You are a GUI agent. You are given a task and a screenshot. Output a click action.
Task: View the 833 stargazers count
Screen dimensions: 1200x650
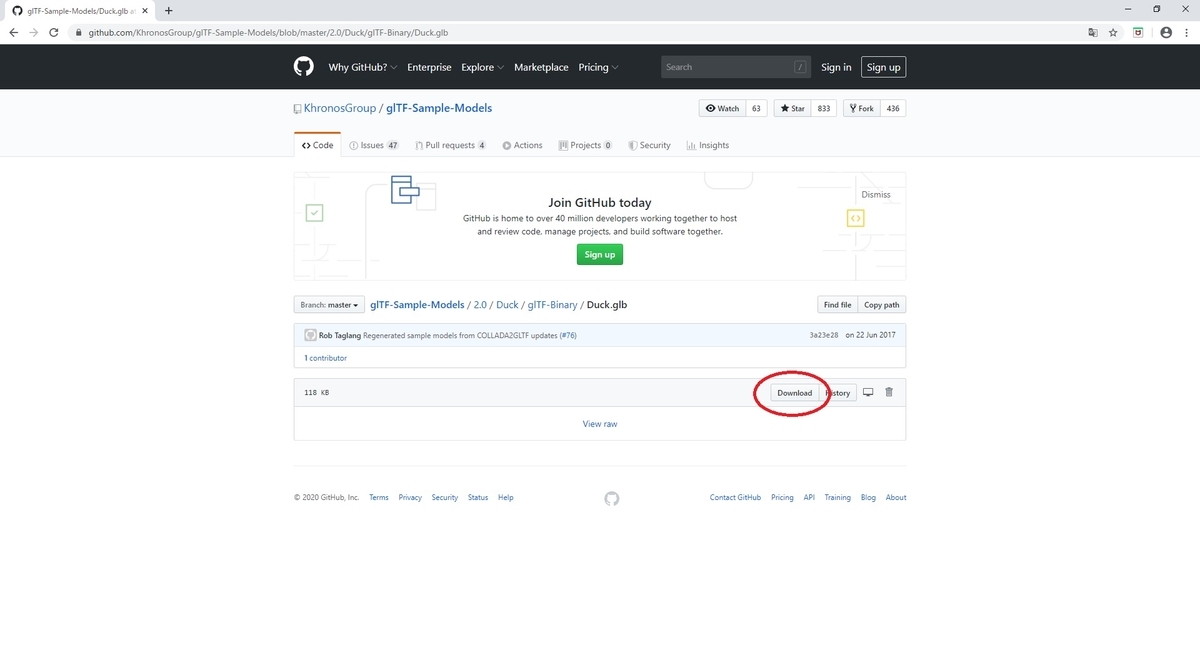824,108
